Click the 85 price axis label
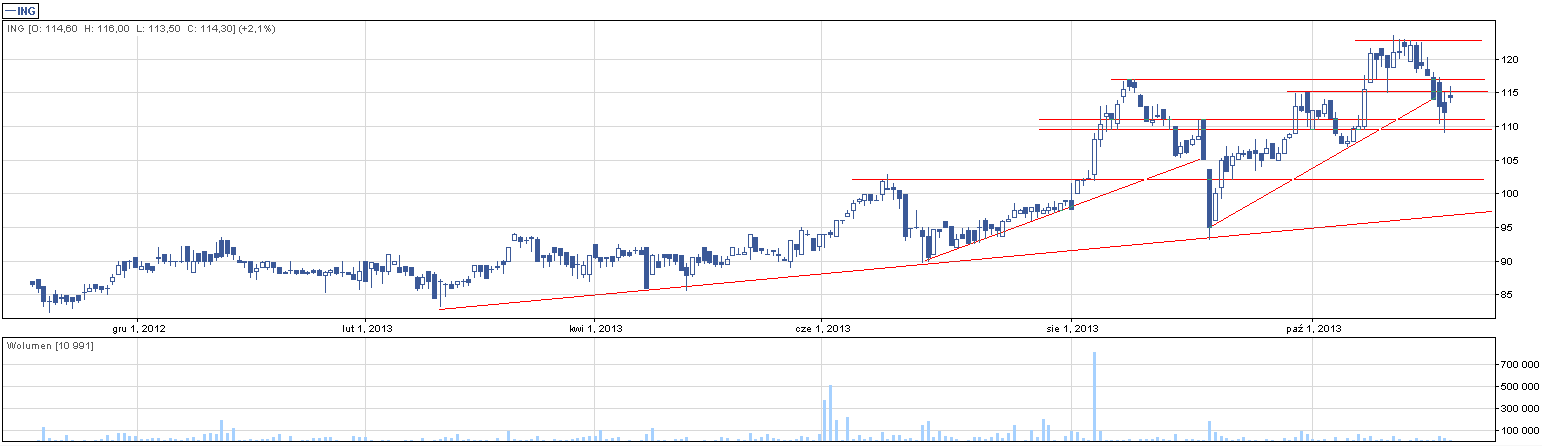This screenshot has width=1542, height=446. tap(1508, 295)
